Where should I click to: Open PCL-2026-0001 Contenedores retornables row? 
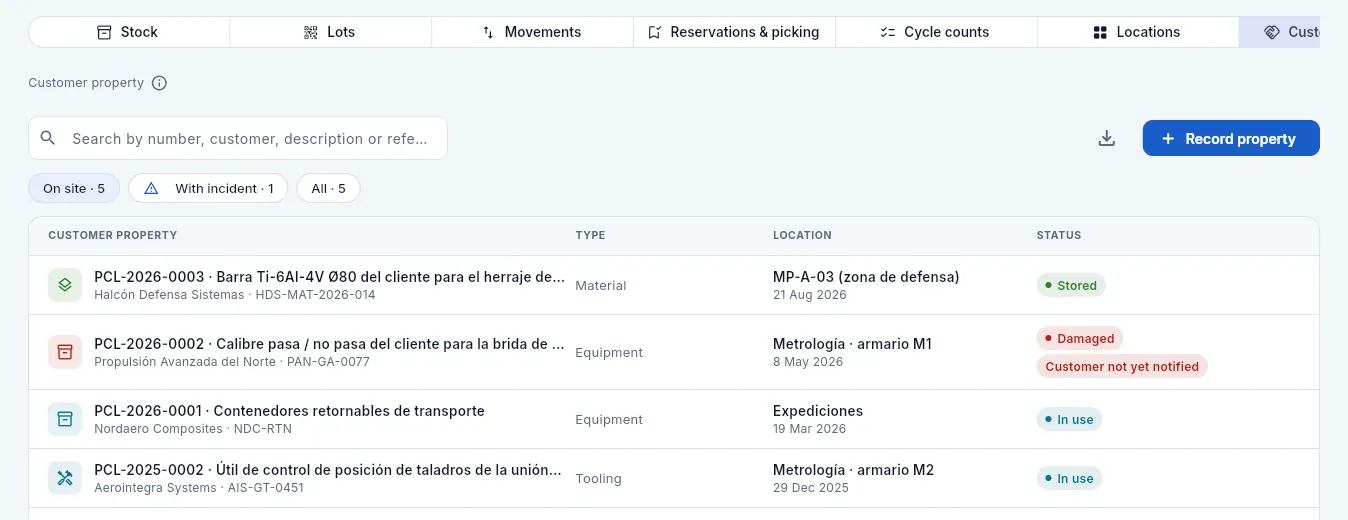tap(674, 419)
